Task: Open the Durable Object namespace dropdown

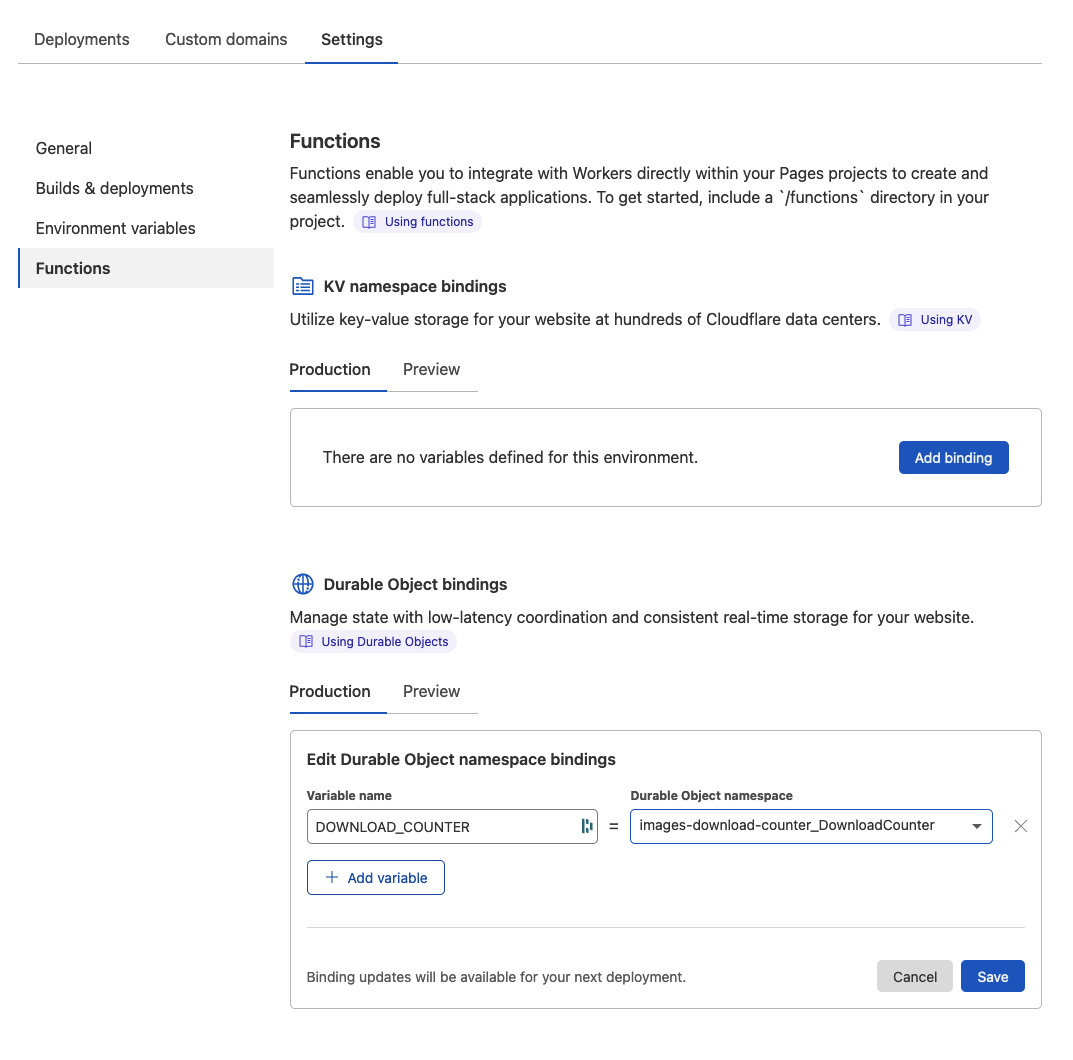Action: tap(810, 826)
